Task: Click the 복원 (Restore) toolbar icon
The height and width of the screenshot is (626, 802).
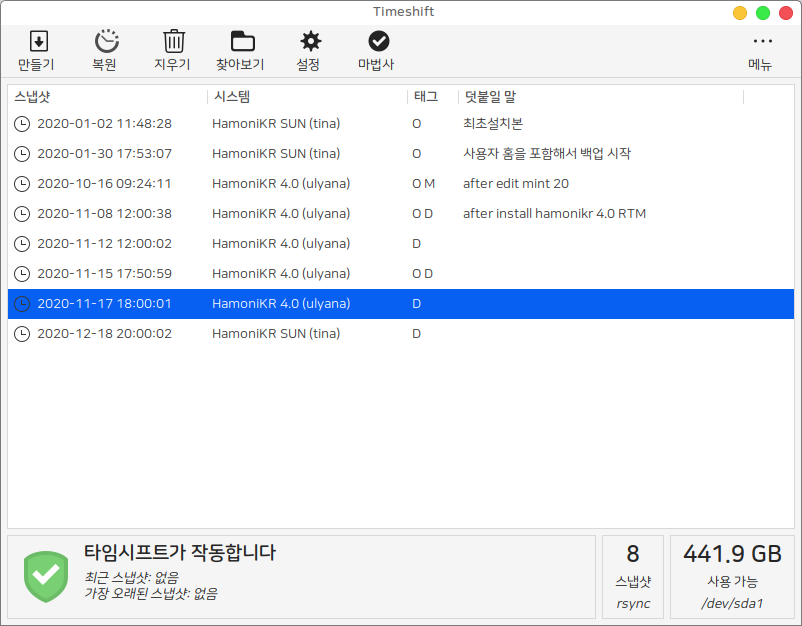Action: tap(104, 42)
